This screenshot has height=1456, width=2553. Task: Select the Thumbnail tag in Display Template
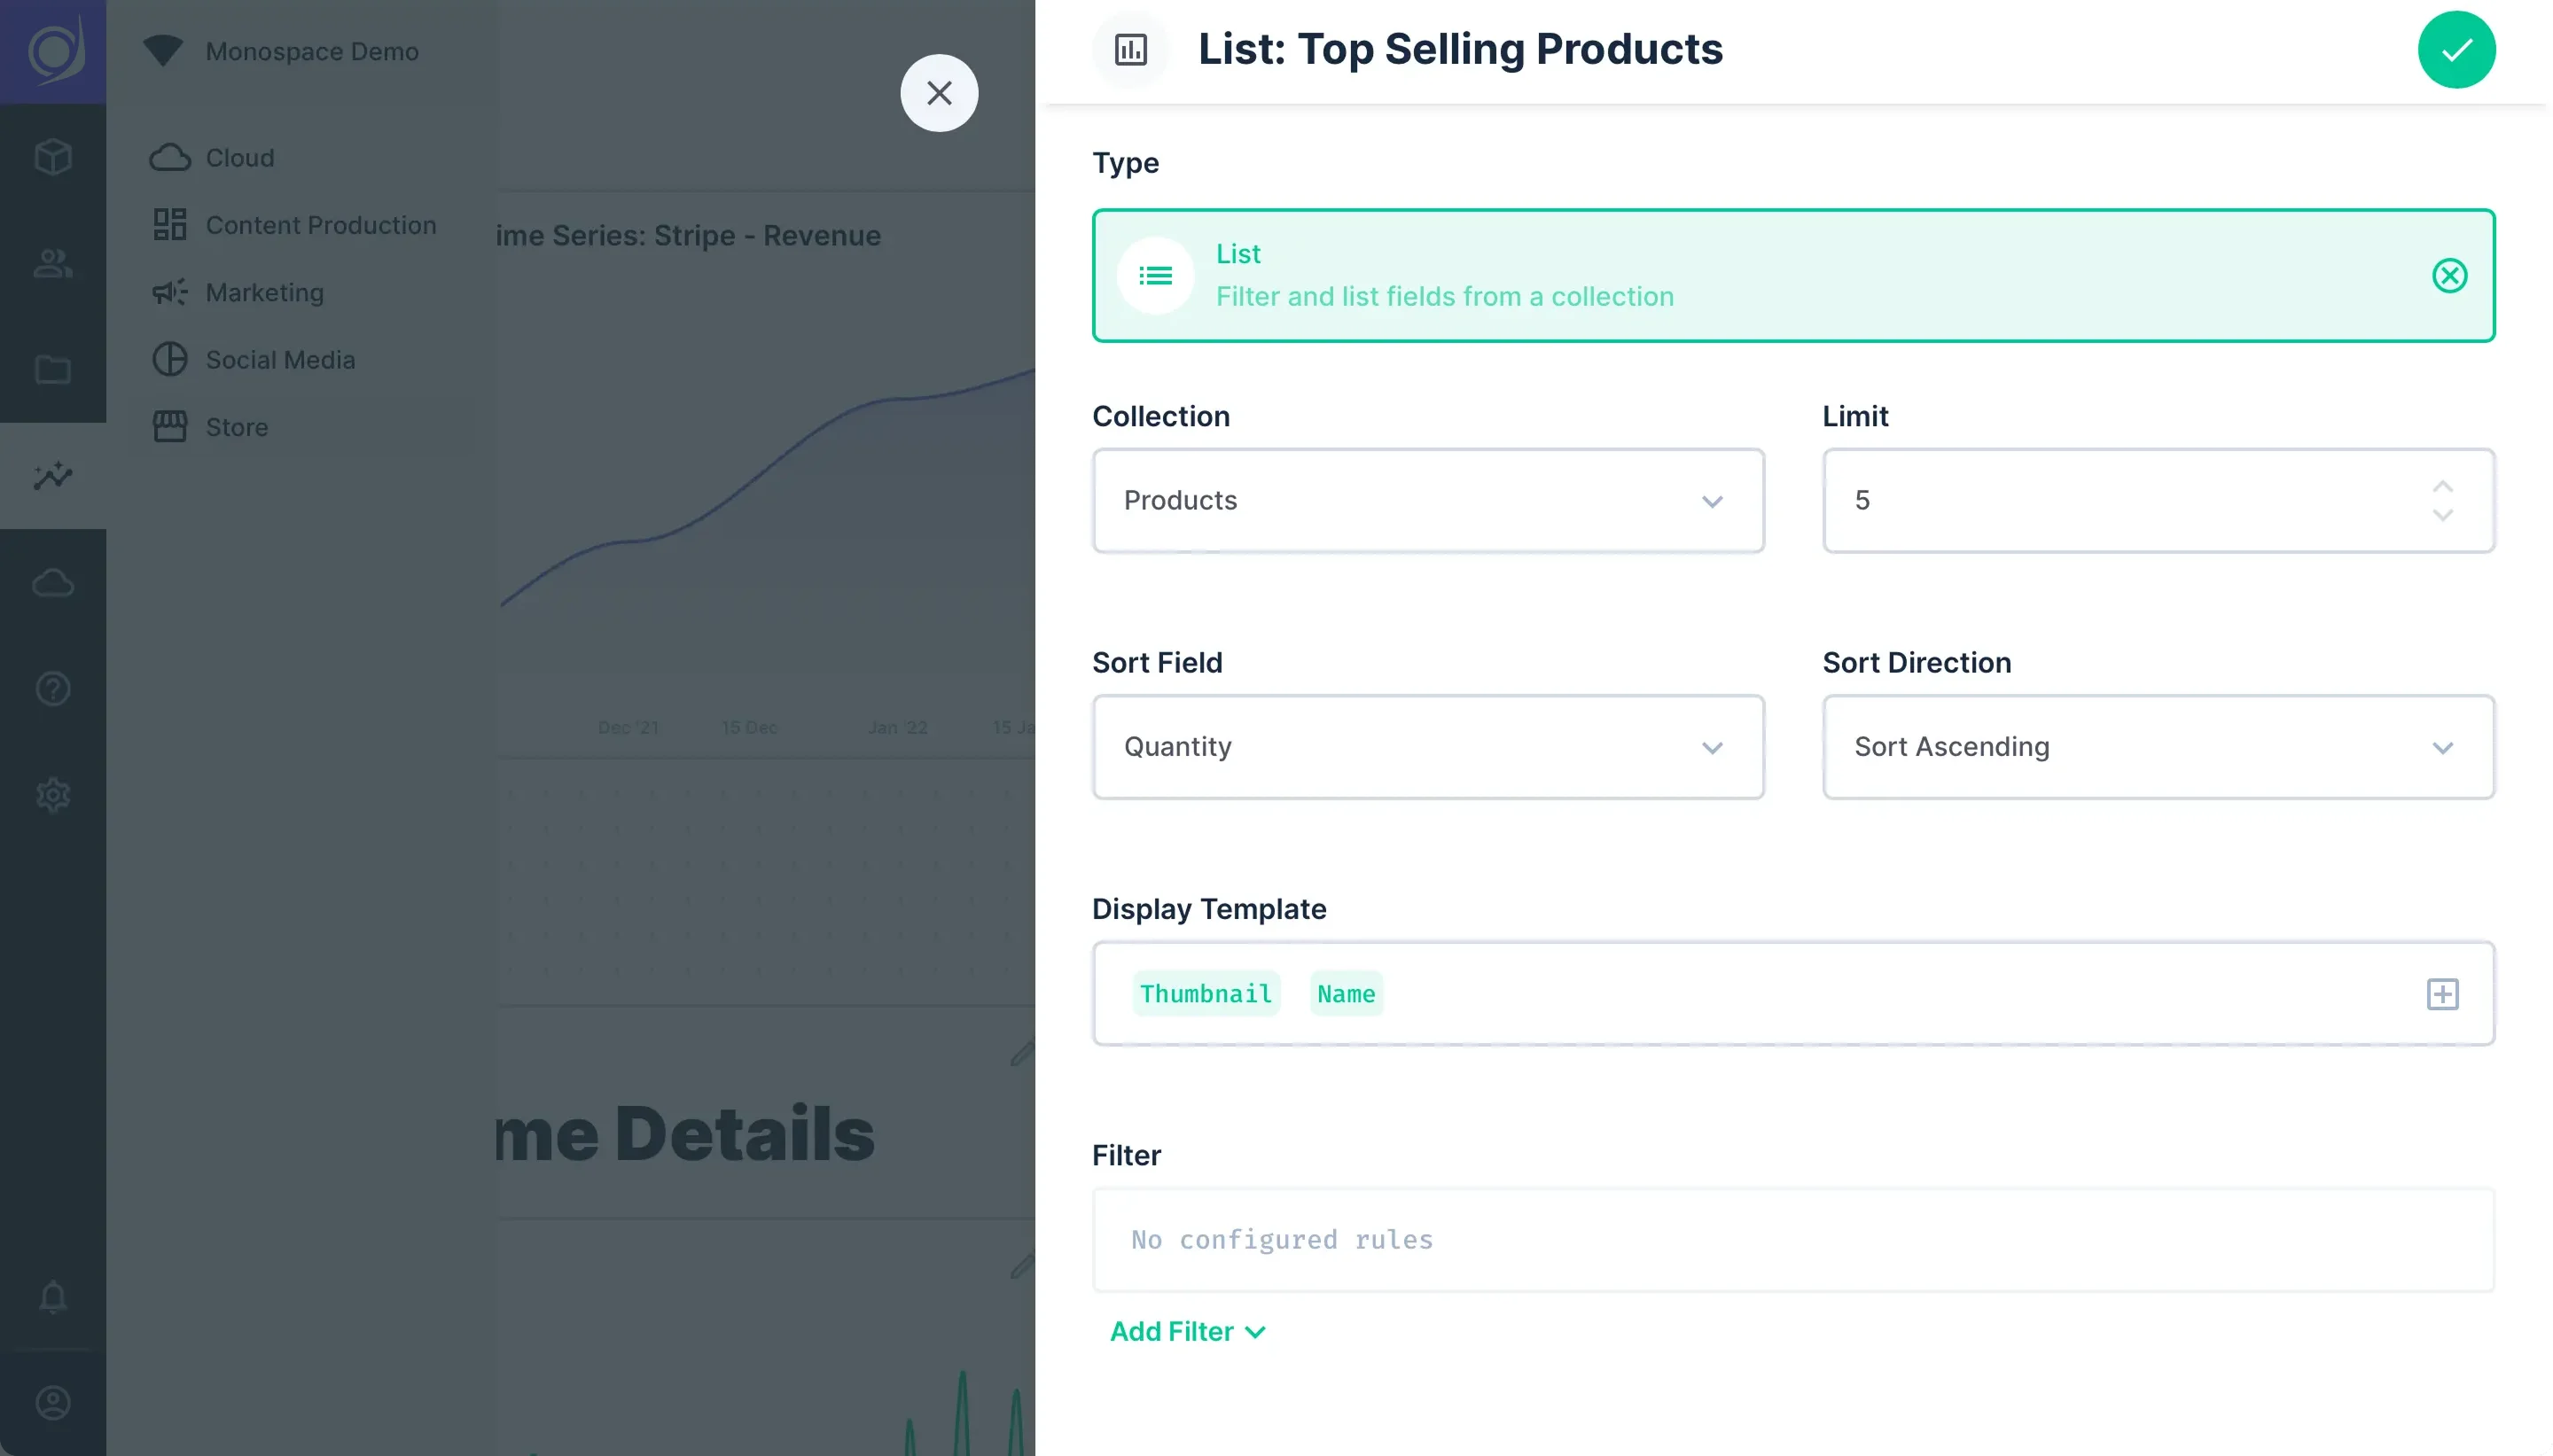(x=1206, y=993)
